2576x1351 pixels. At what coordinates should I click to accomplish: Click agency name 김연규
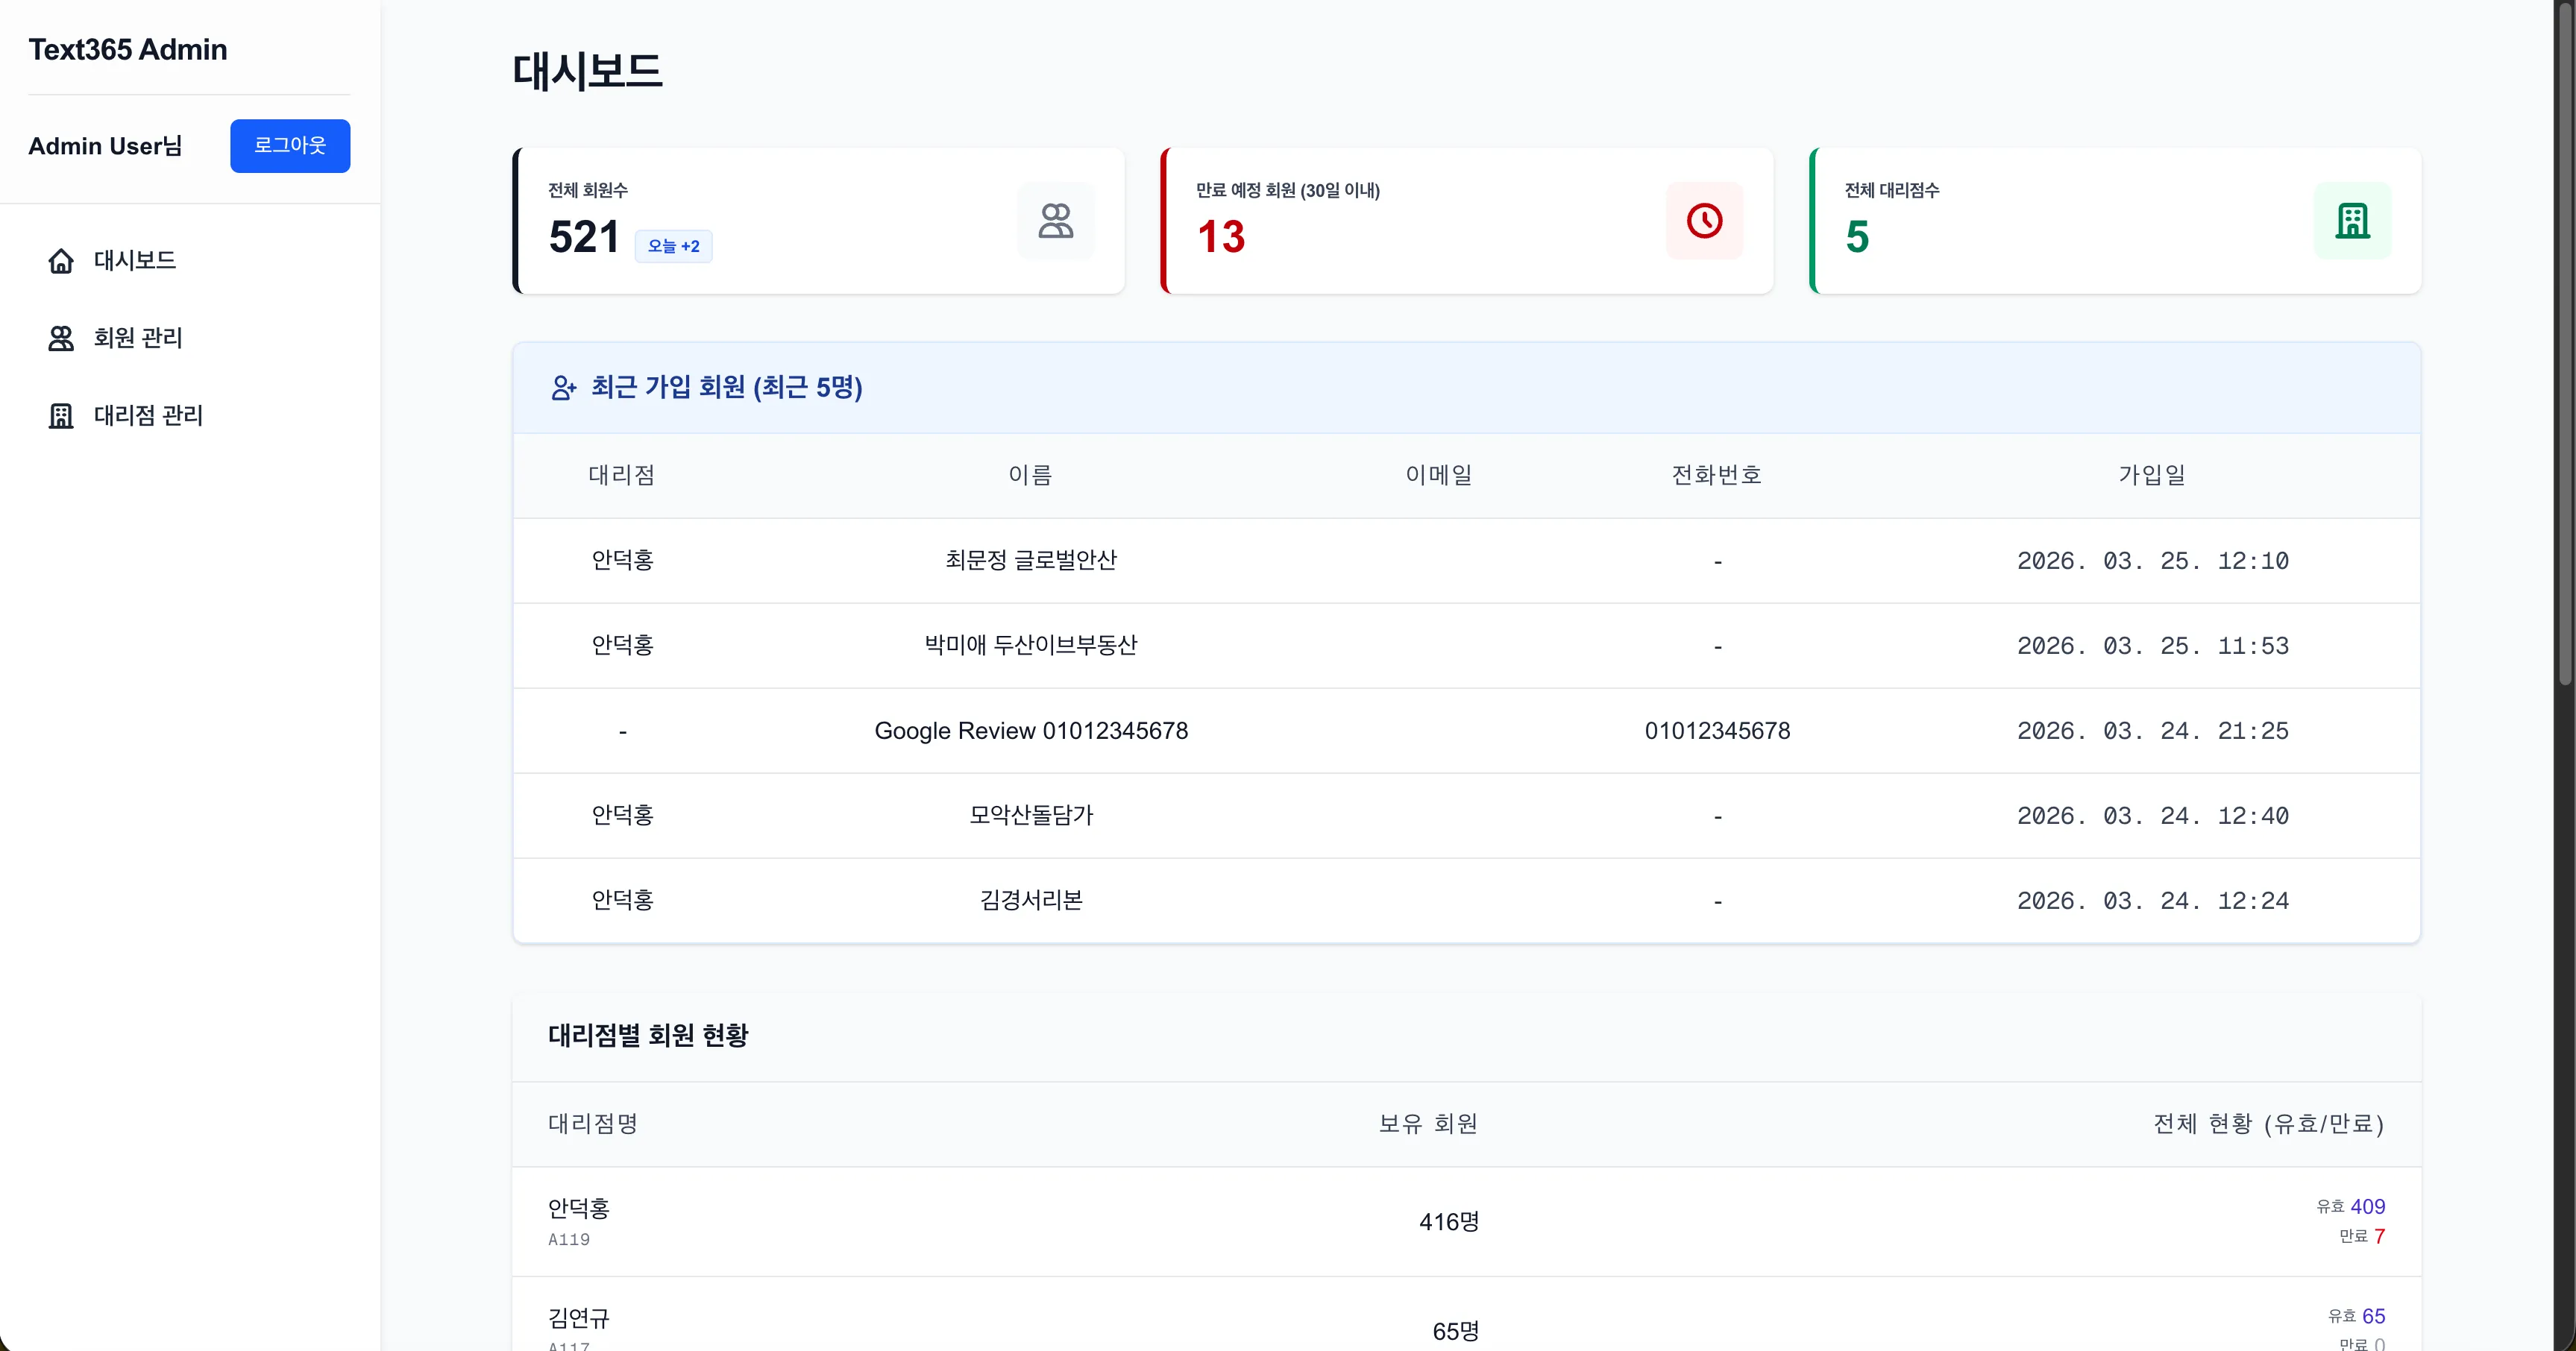point(579,1318)
